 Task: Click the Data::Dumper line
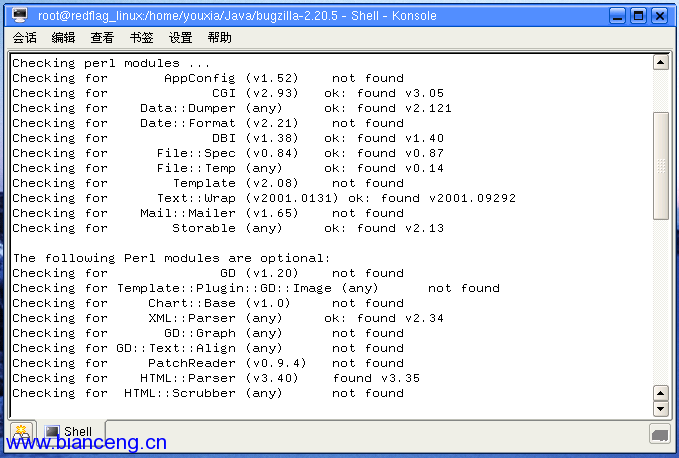pos(232,108)
